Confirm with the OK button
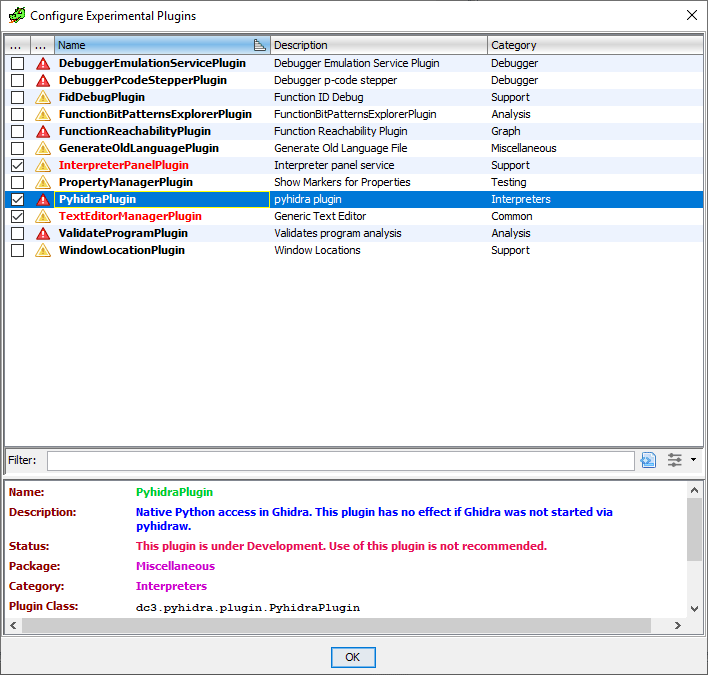This screenshot has height=675, width=708. [353, 657]
